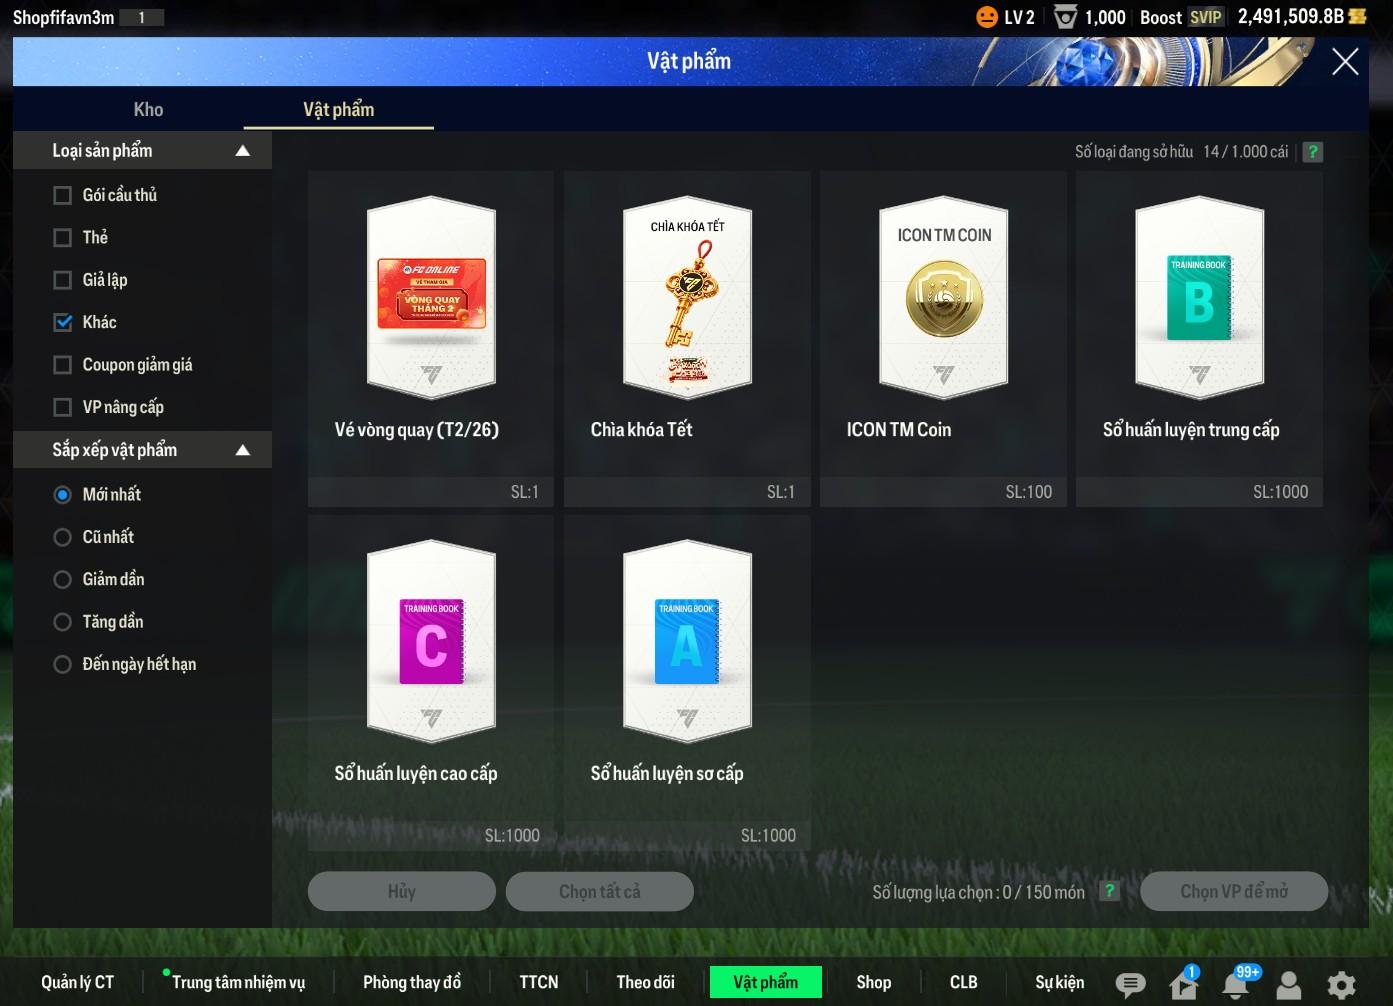Open the user profile icon
The width and height of the screenshot is (1393, 1006).
click(x=1289, y=985)
